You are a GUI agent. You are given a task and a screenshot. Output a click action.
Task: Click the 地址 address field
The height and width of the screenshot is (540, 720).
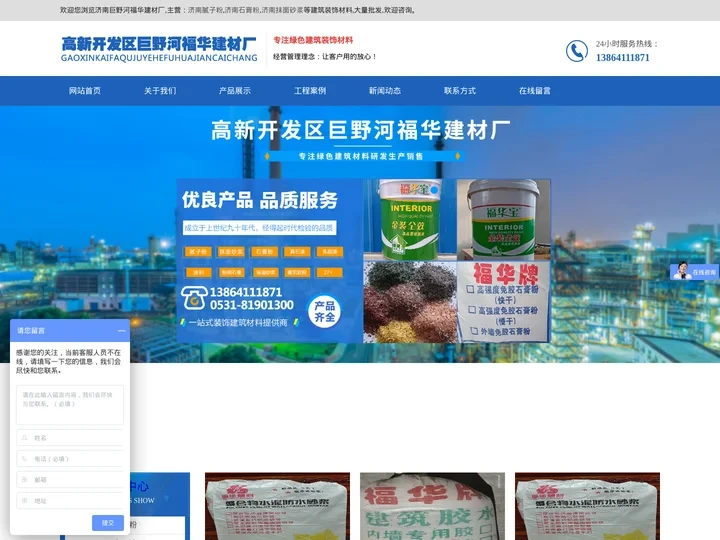pos(70,501)
